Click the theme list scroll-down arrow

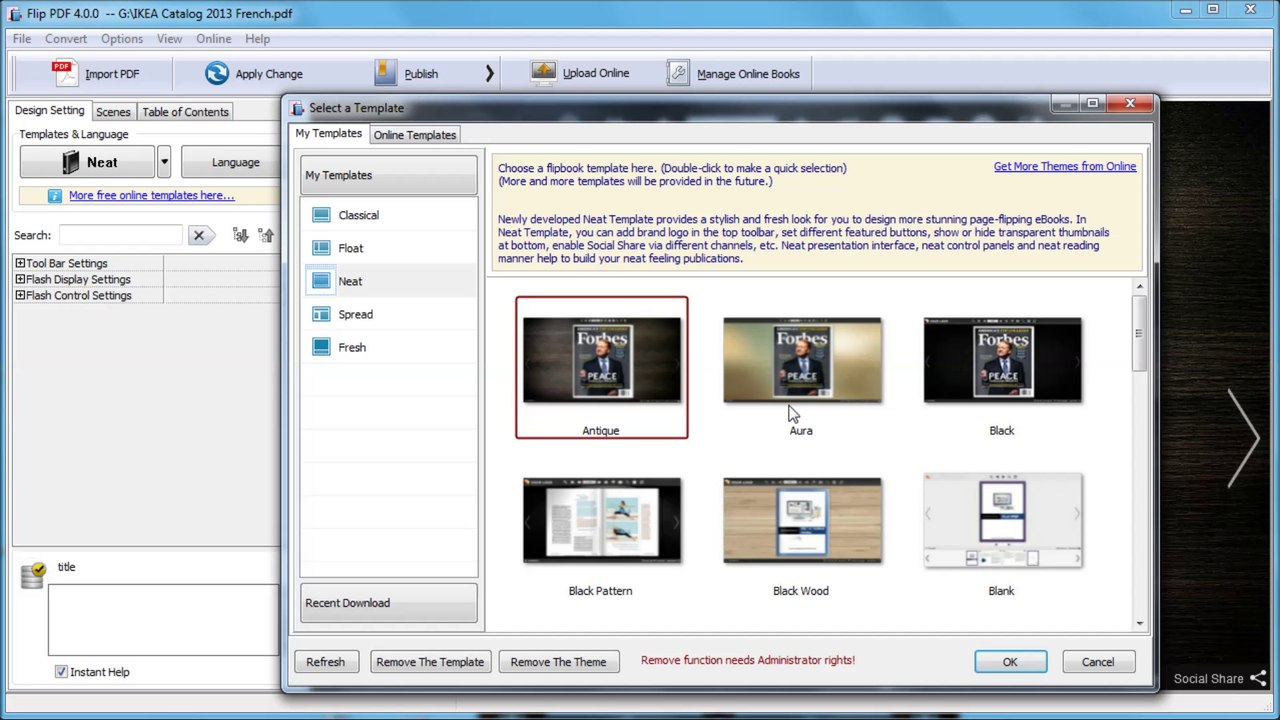[x=1139, y=623]
